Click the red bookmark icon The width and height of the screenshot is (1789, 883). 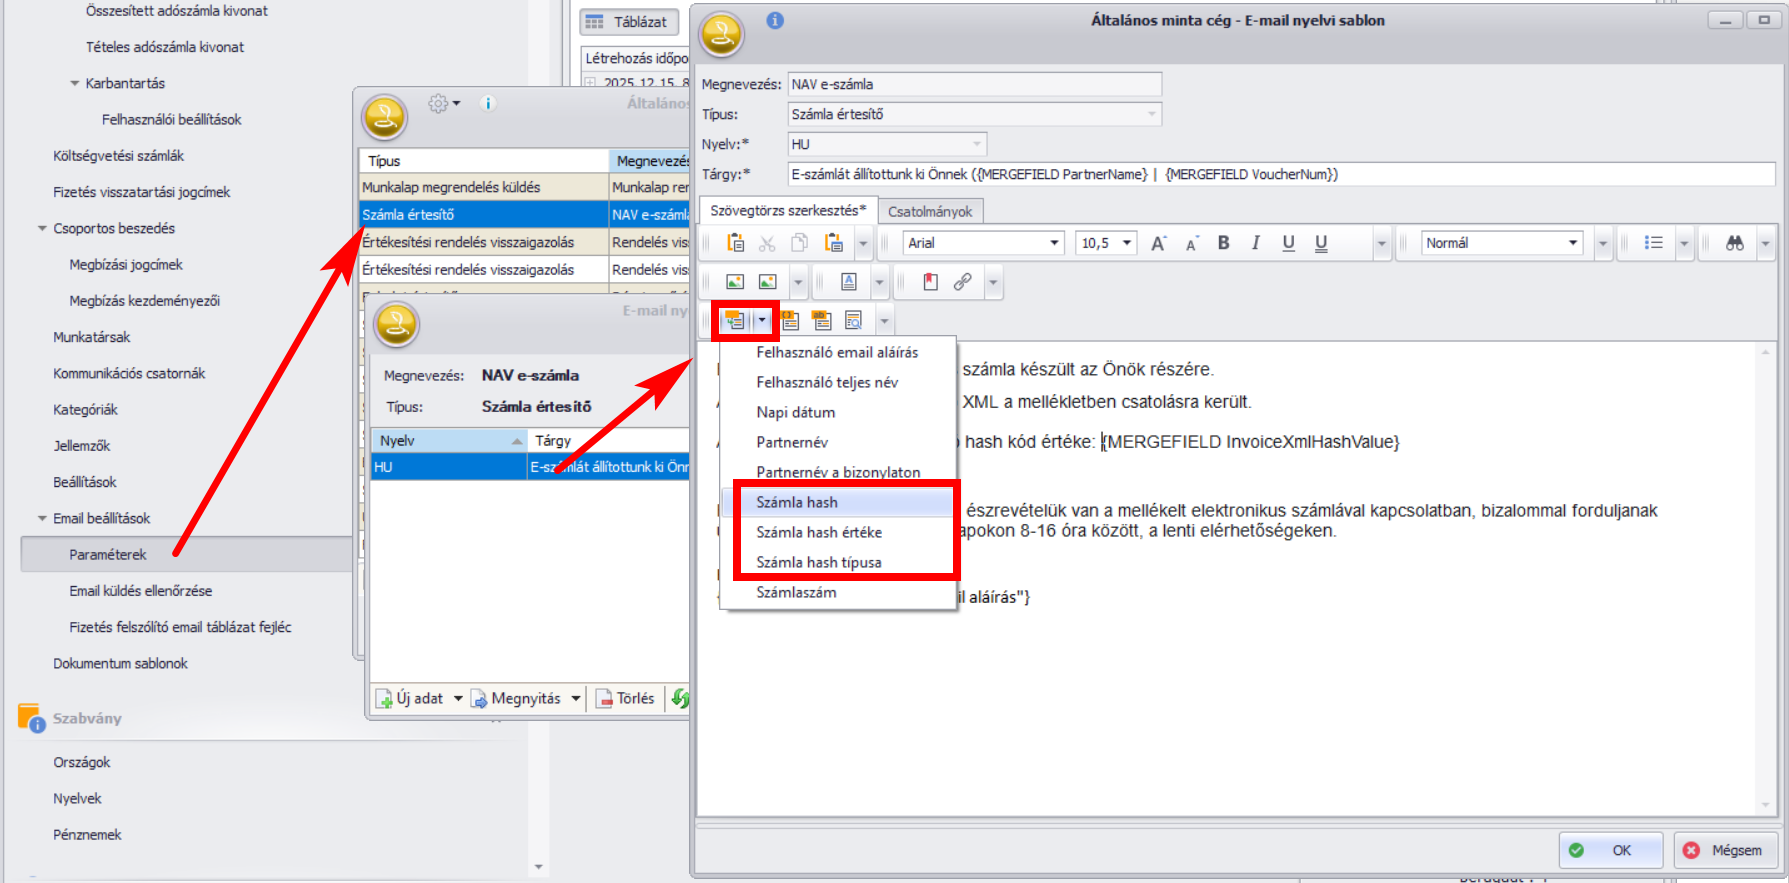(930, 282)
